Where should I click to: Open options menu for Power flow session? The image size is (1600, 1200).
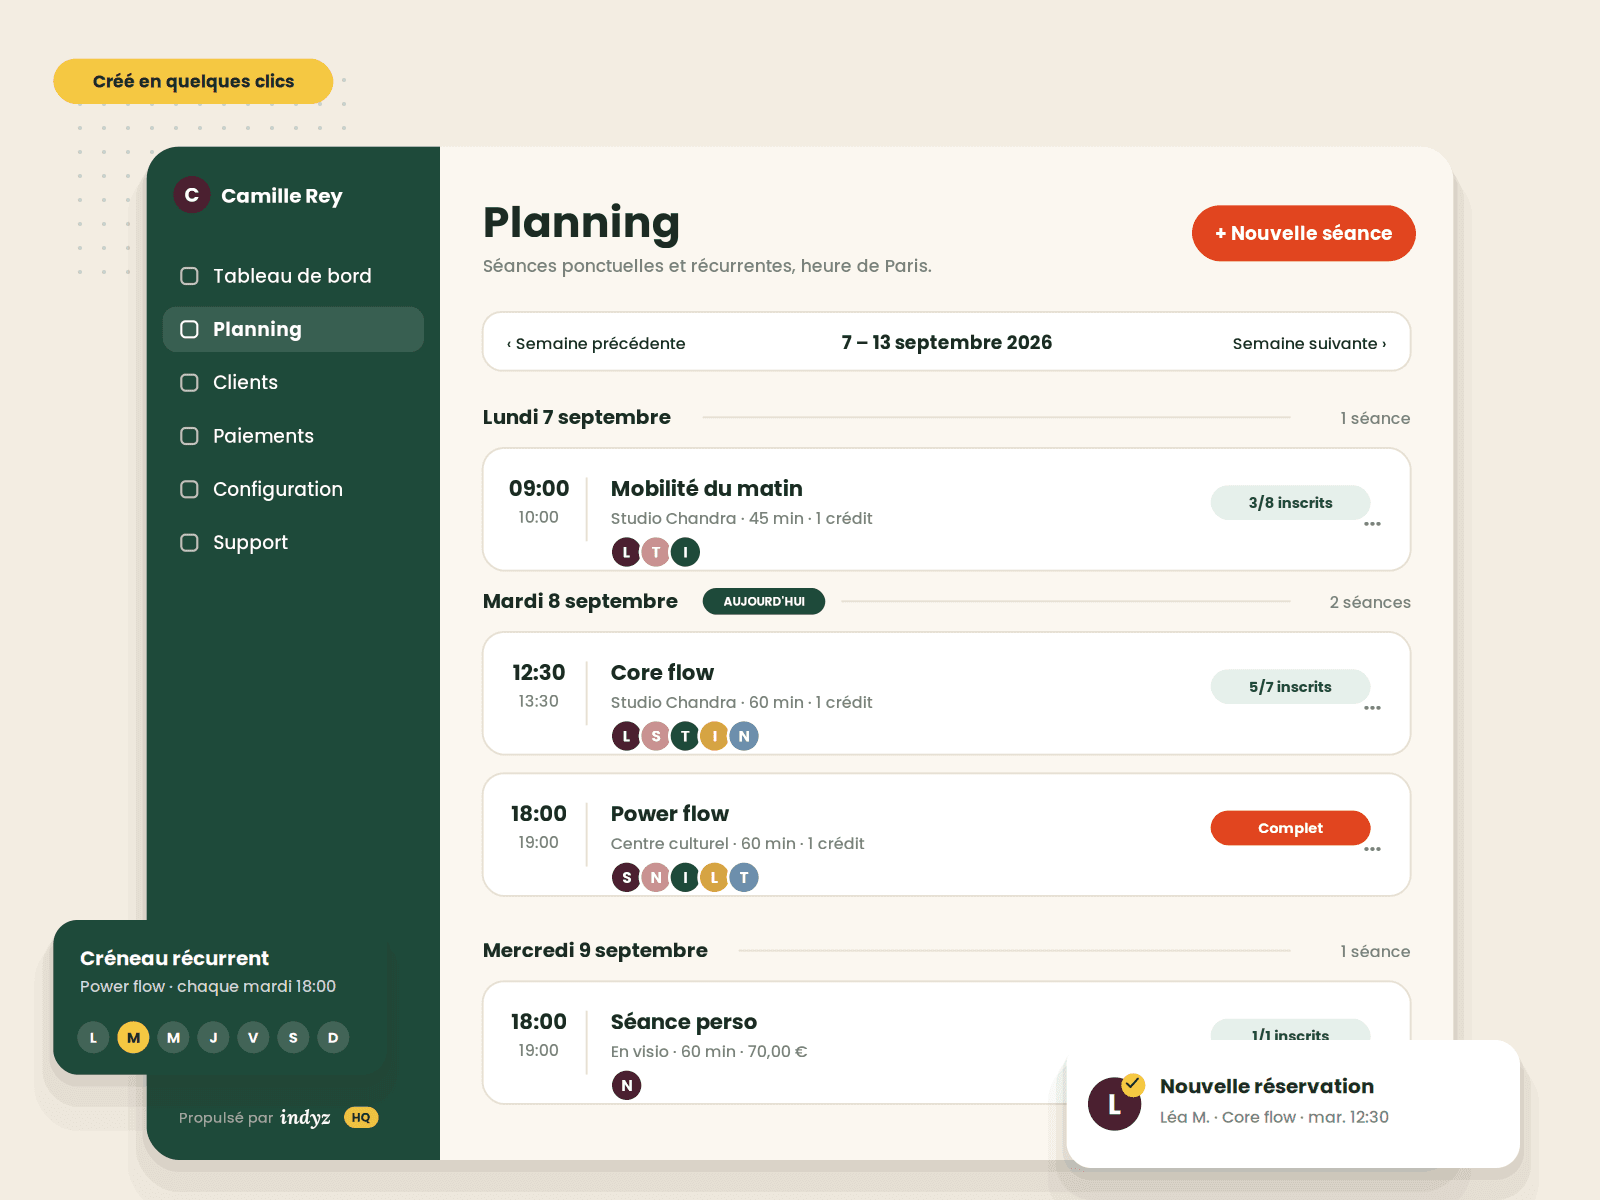[1372, 849]
